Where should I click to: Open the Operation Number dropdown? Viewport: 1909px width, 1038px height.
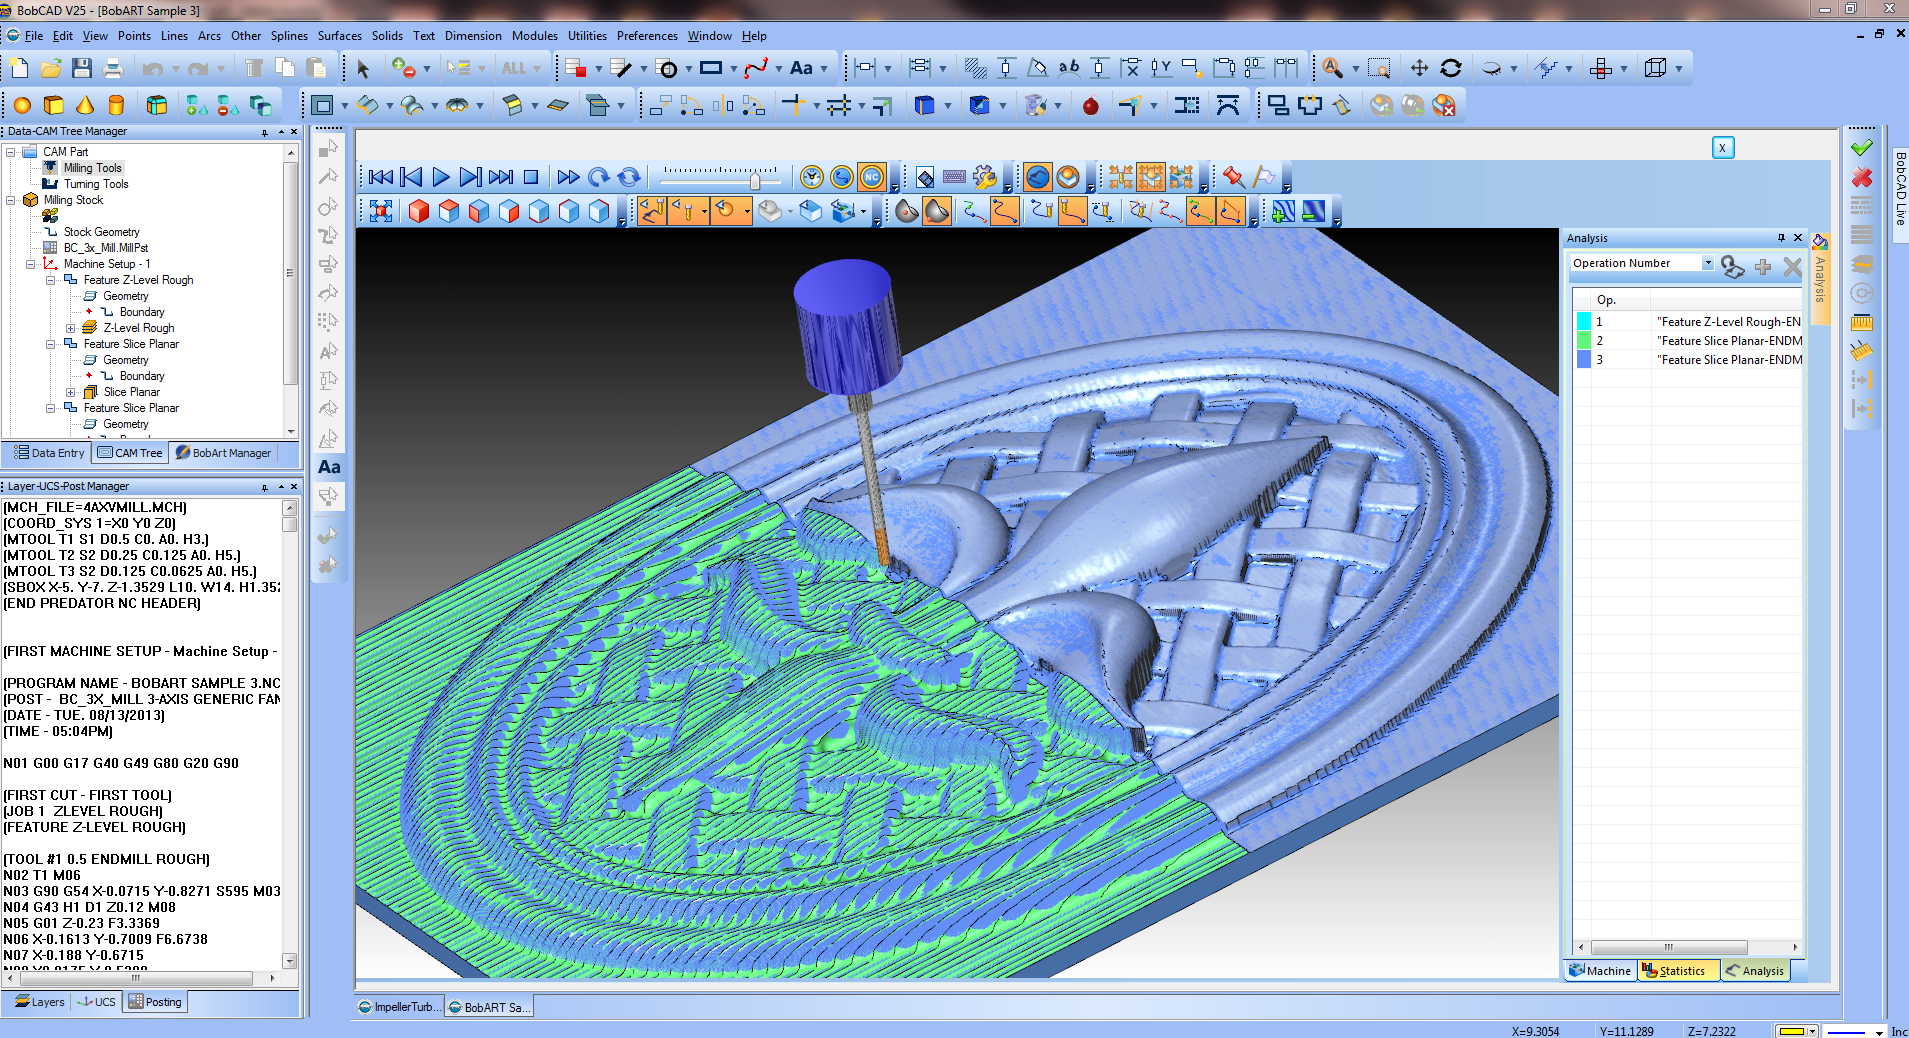click(x=1707, y=263)
